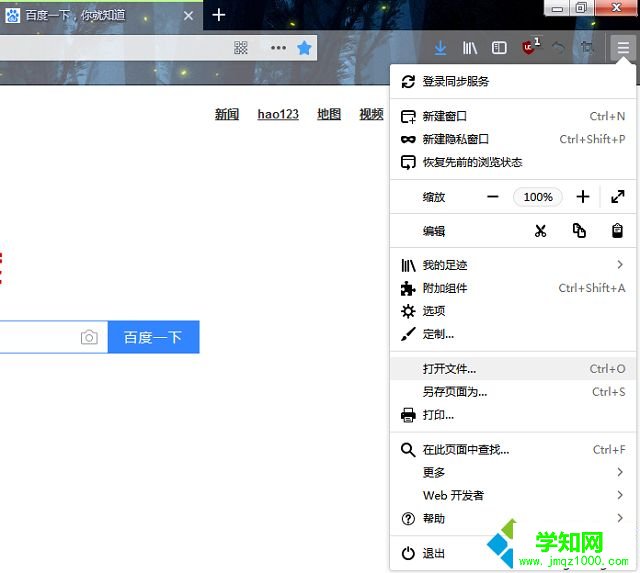Minimize the browser window

pyautogui.click(x=557, y=8)
